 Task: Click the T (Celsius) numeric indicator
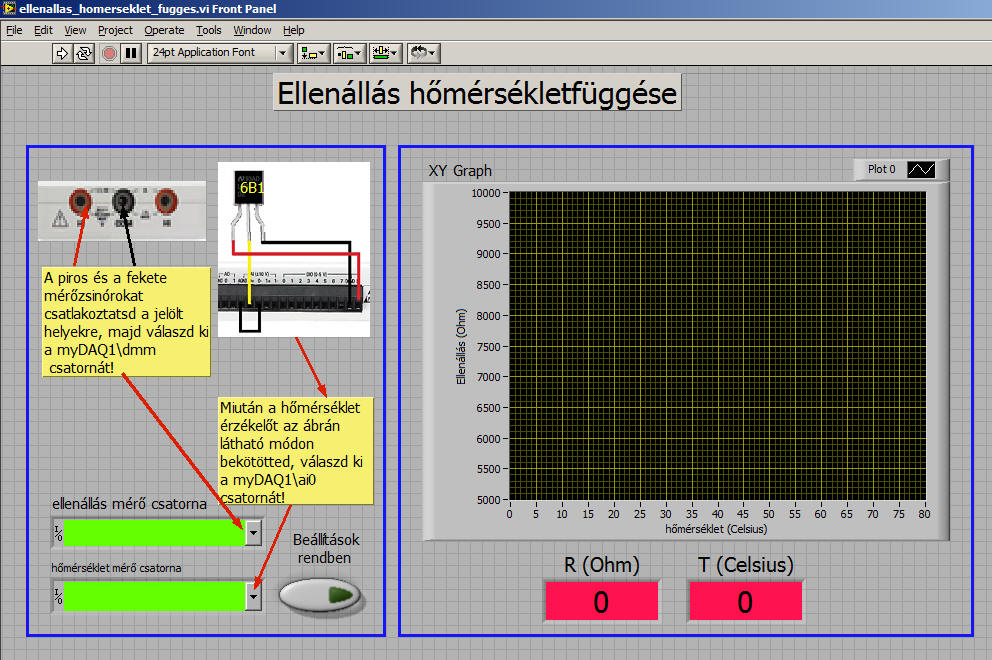[745, 602]
